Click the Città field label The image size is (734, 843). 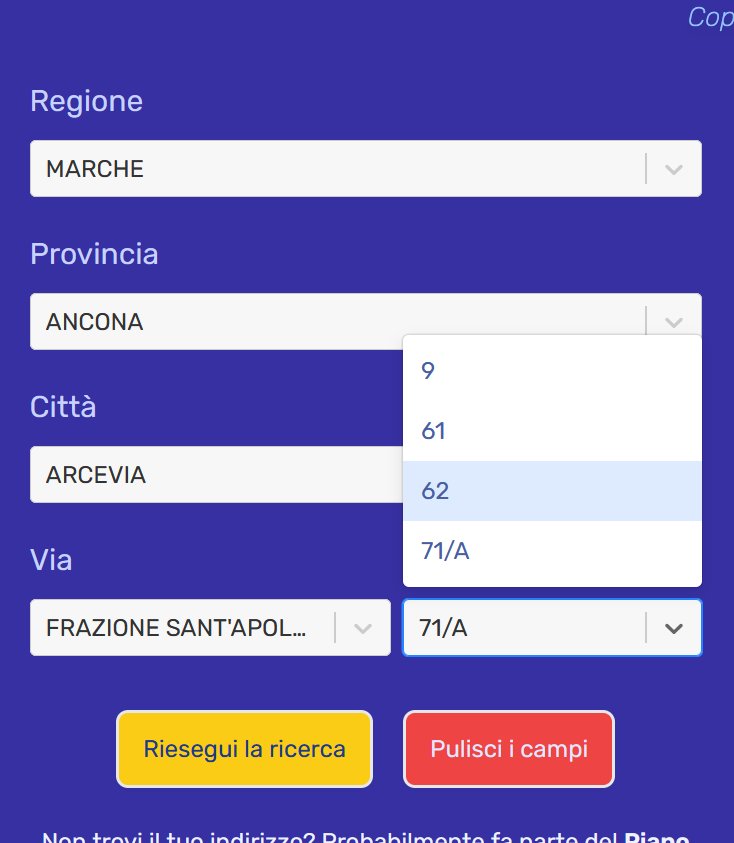pos(63,407)
